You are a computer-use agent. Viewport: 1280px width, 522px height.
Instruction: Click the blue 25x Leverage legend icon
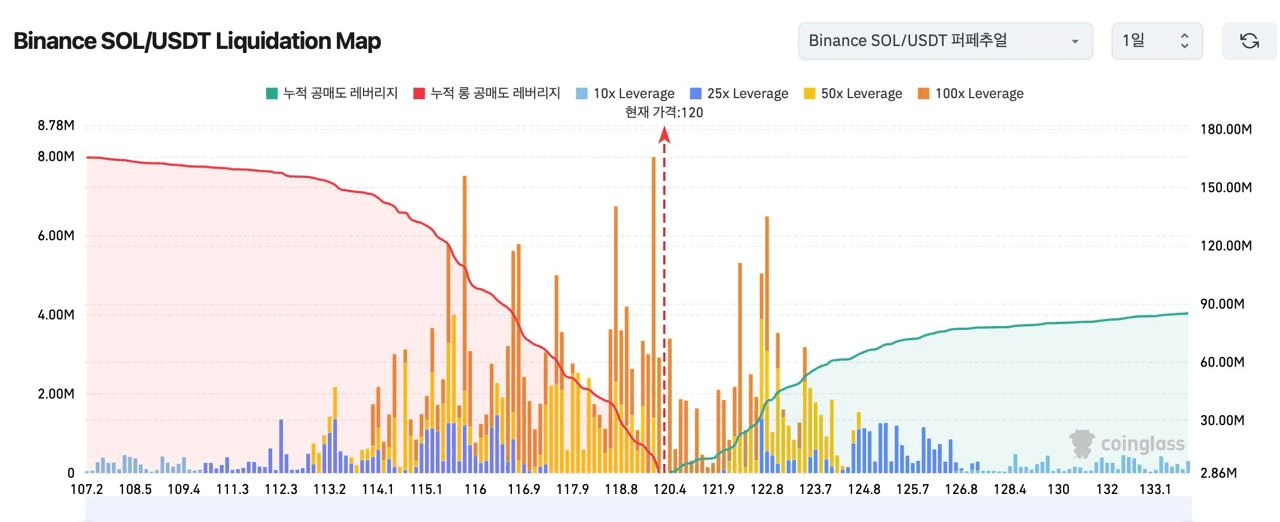pos(695,93)
